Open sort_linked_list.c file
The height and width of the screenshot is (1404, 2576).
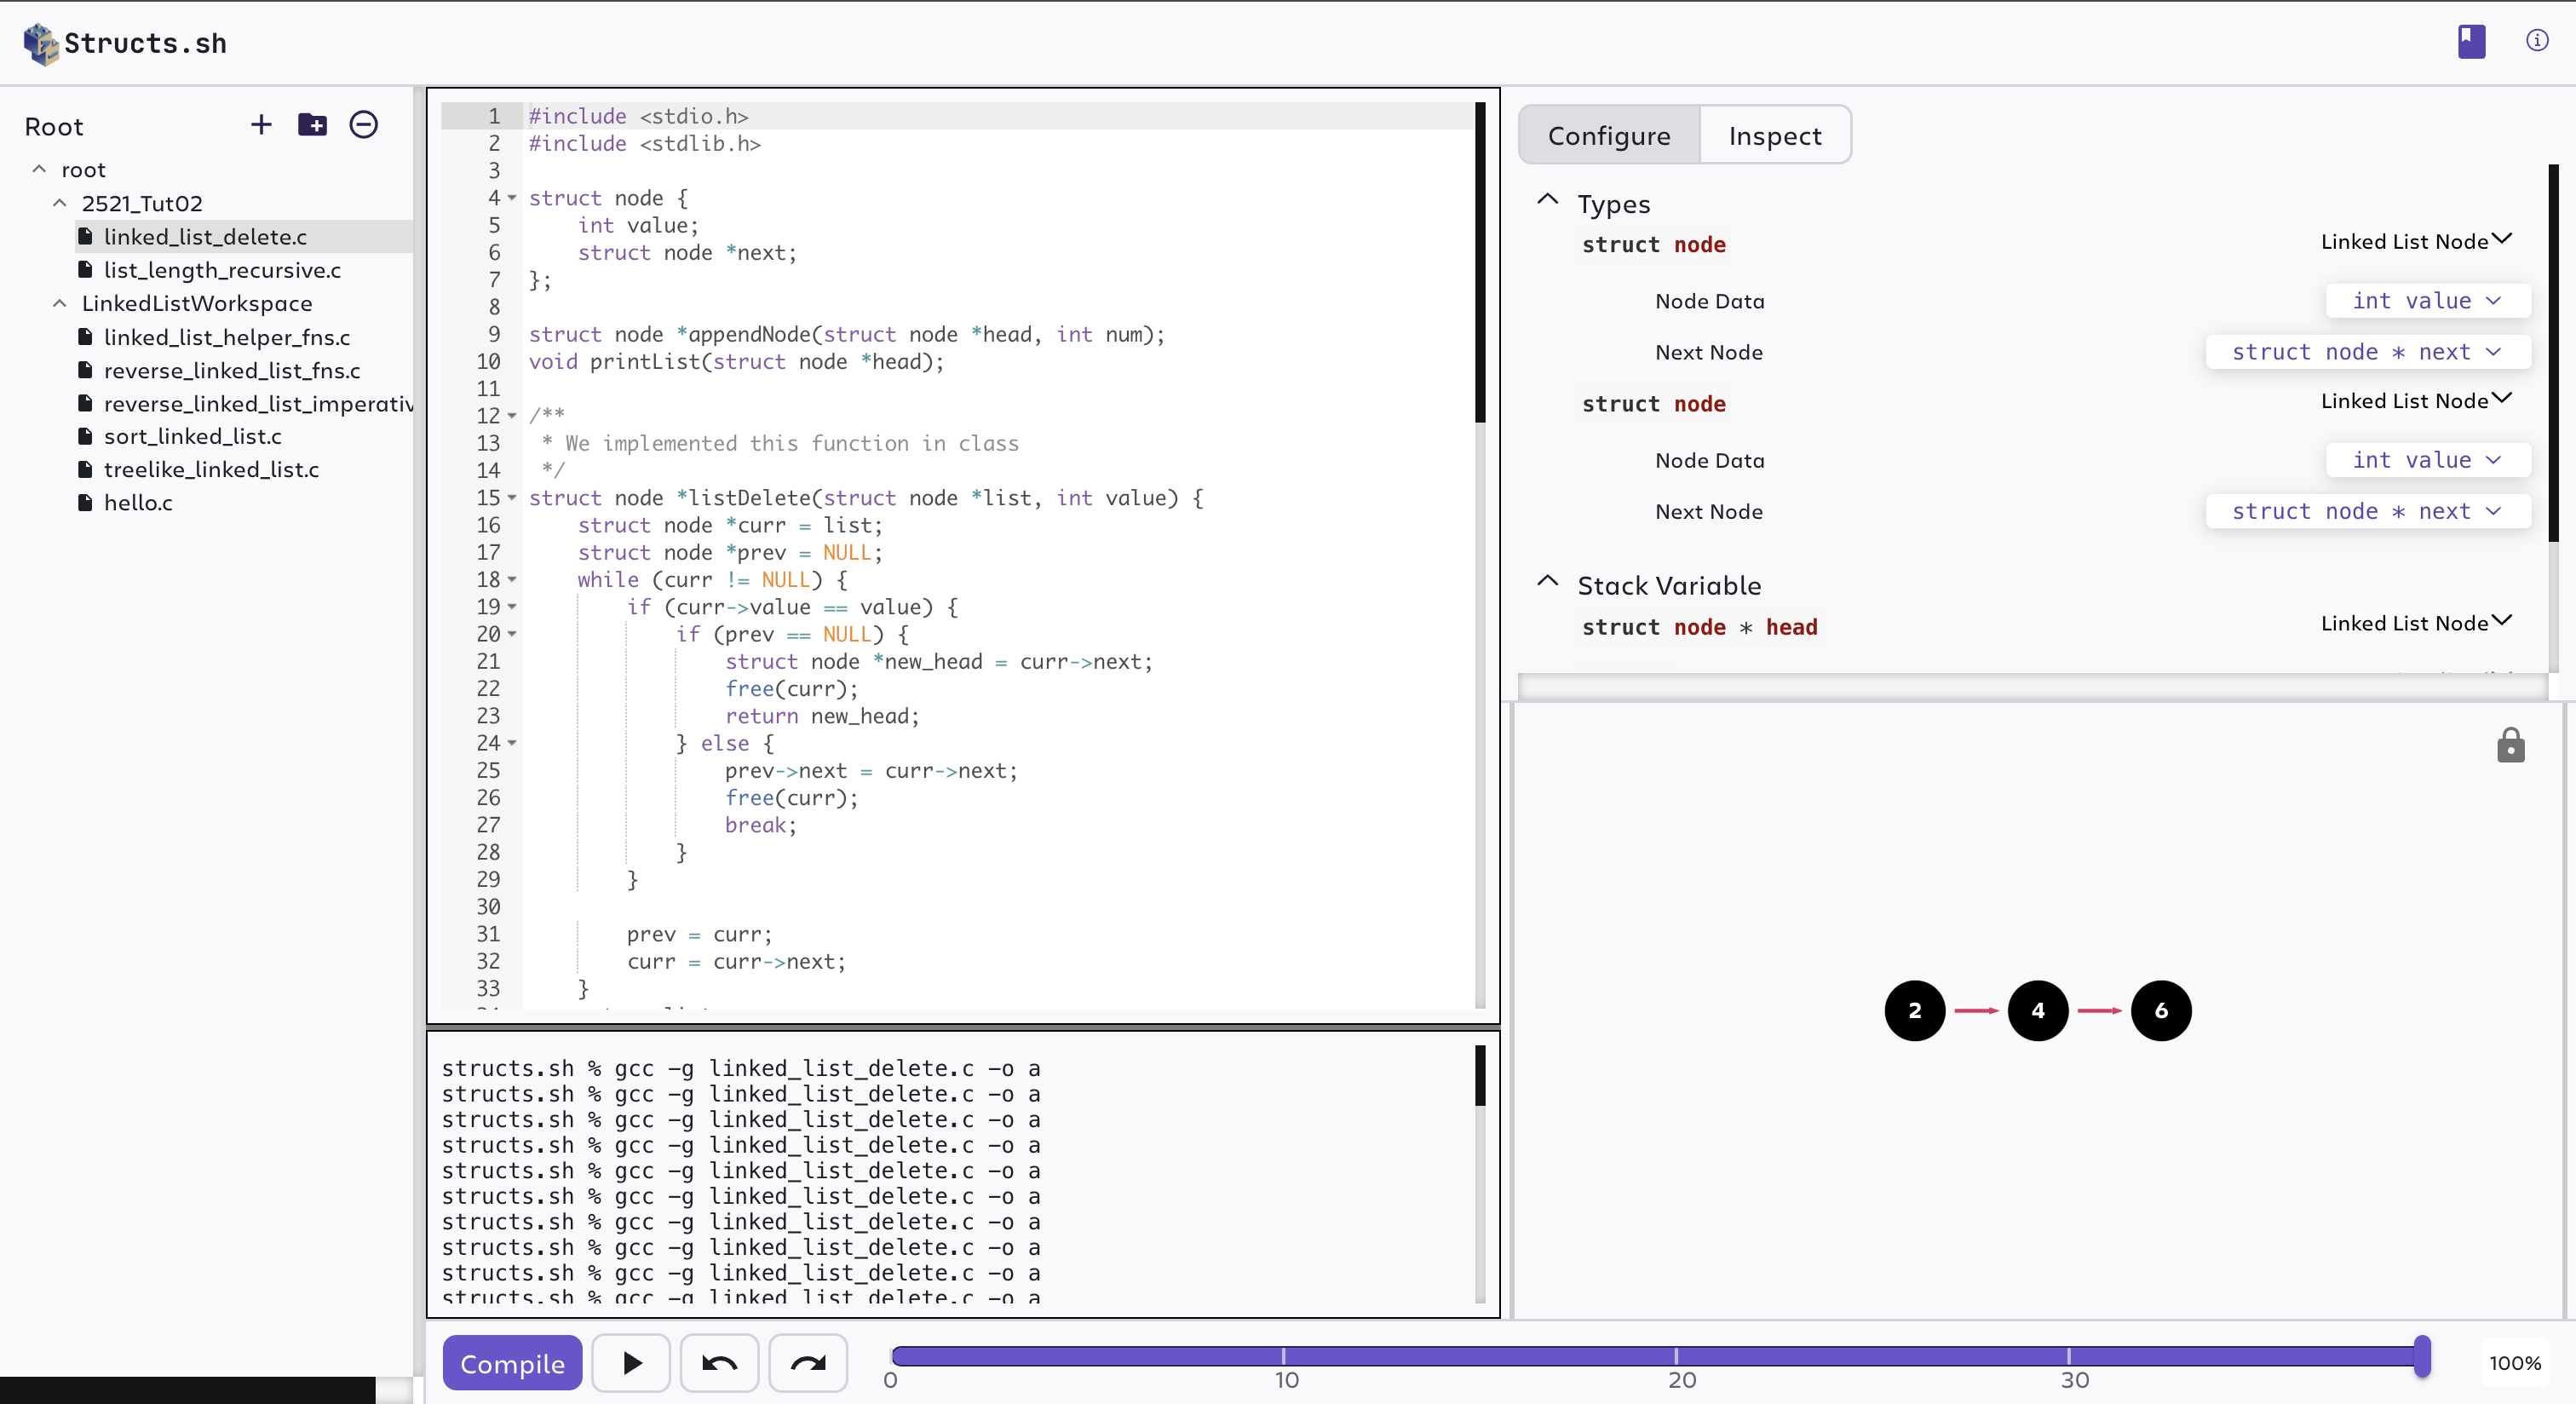(192, 435)
